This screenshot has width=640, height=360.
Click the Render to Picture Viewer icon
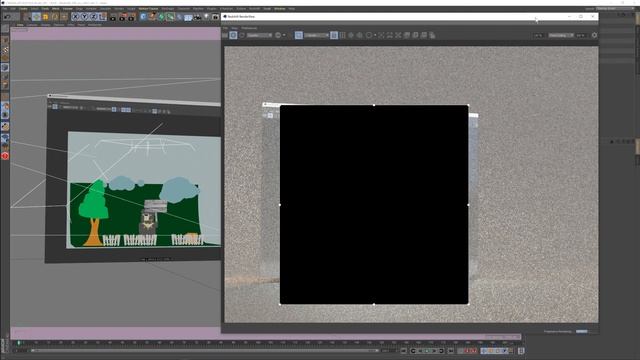pyautogui.click(x=122, y=17)
